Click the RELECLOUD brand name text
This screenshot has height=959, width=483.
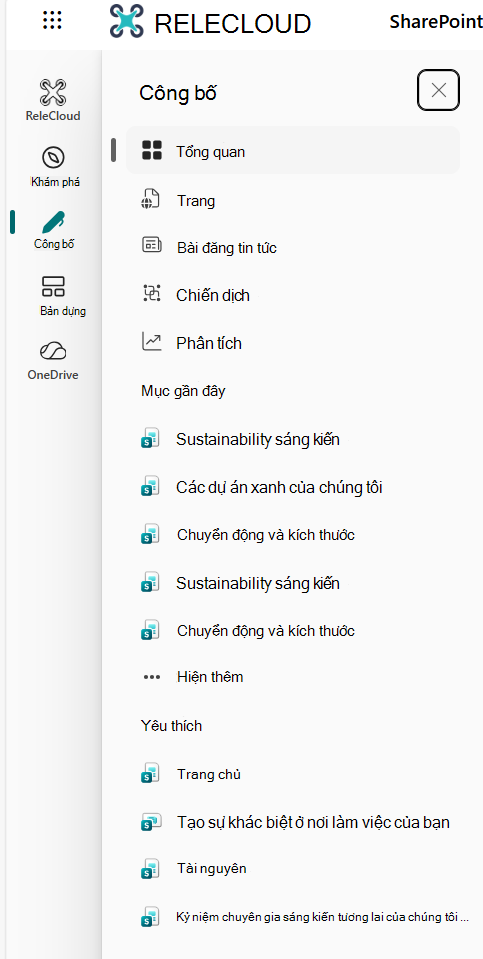pos(232,23)
